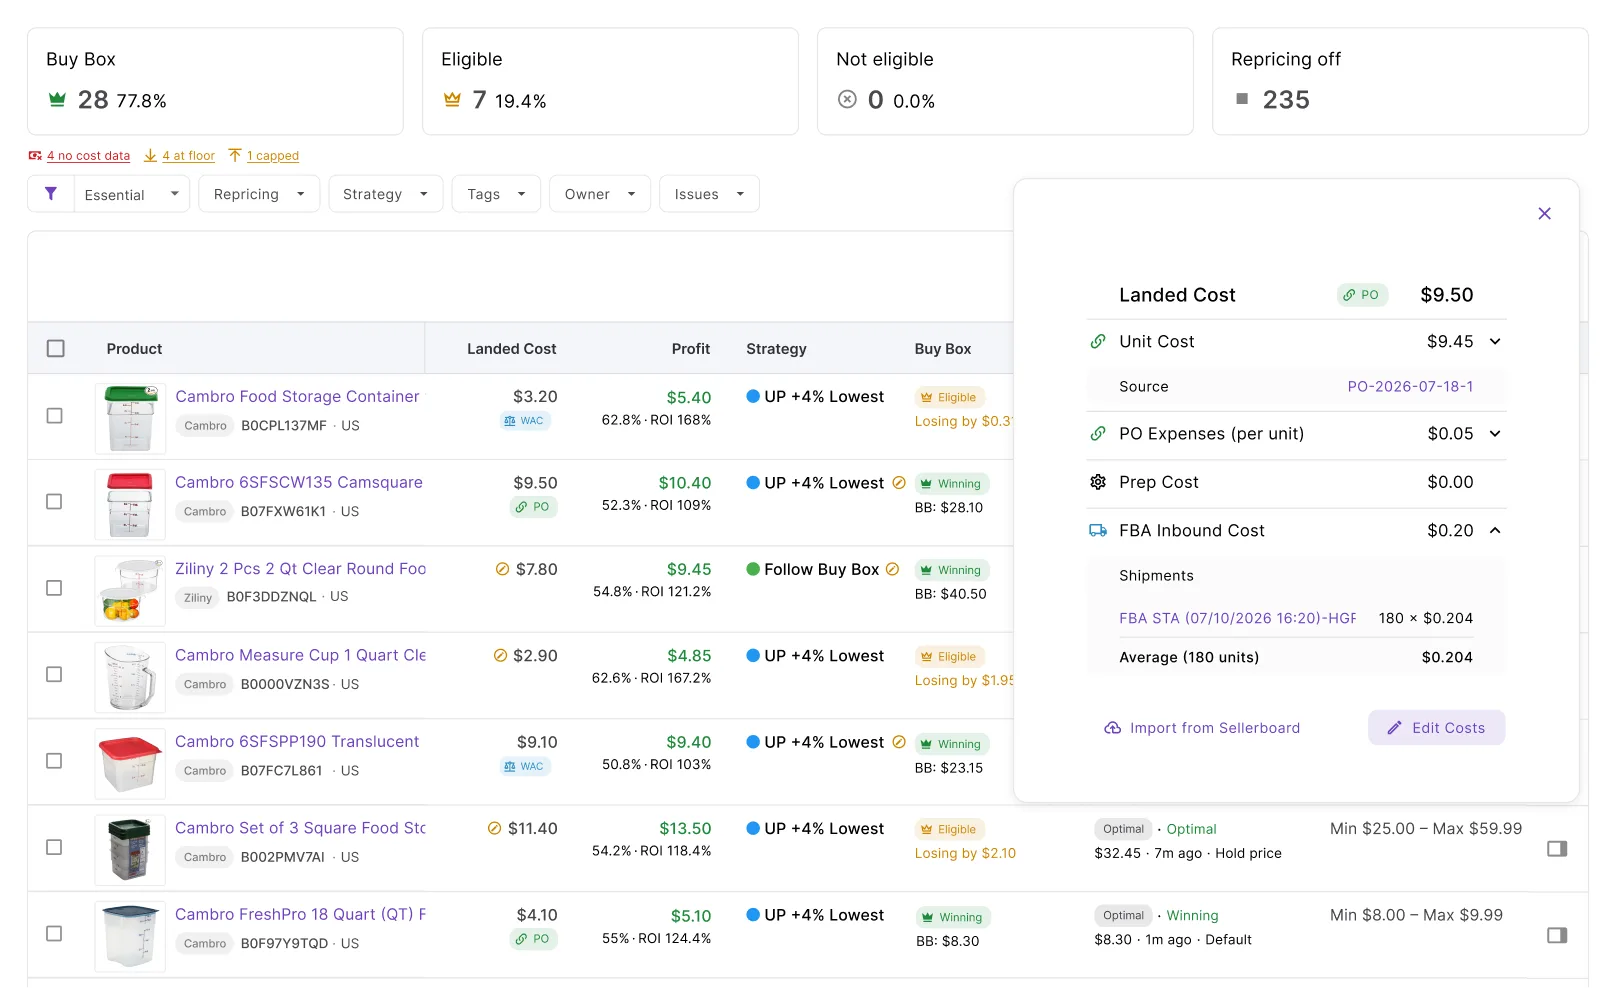Click the truck icon beside FBA Inbound Cost
The height and width of the screenshot is (988, 1616).
pyautogui.click(x=1098, y=531)
